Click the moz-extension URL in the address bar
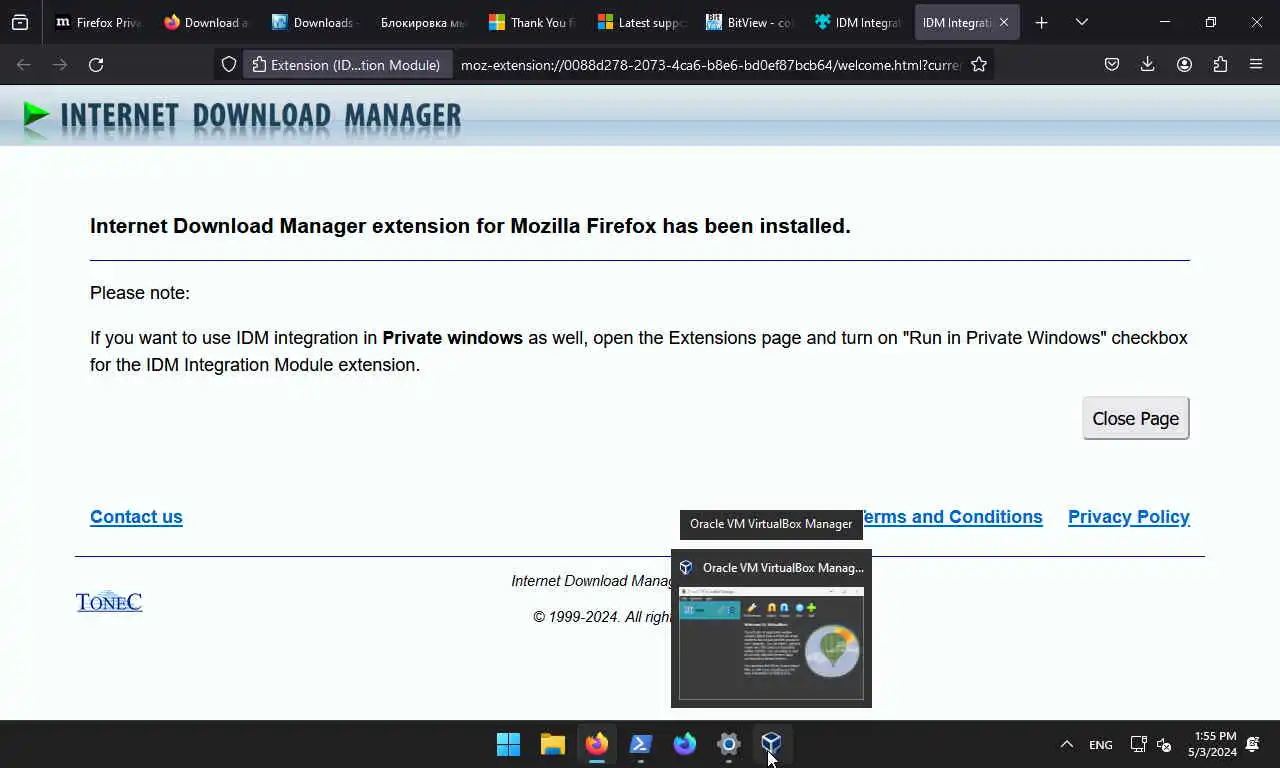The image size is (1280, 768). (710, 65)
